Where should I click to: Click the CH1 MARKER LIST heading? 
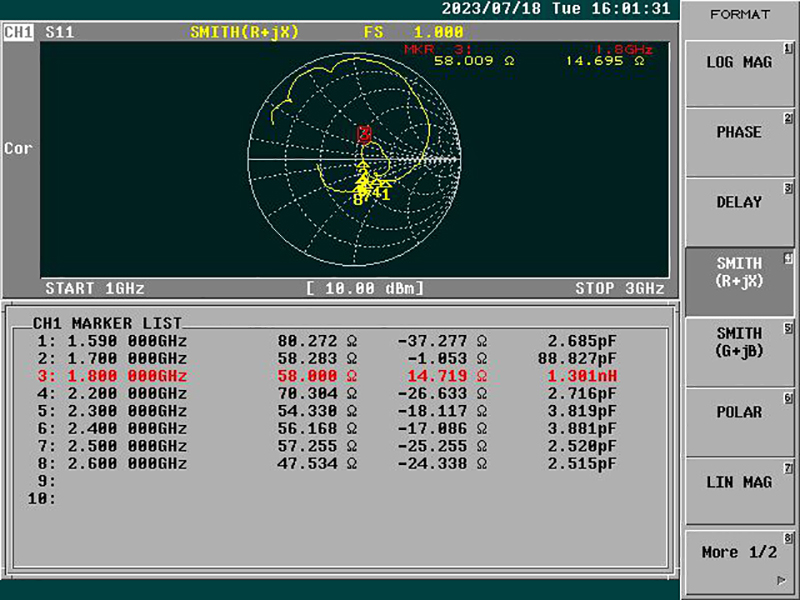107,323
